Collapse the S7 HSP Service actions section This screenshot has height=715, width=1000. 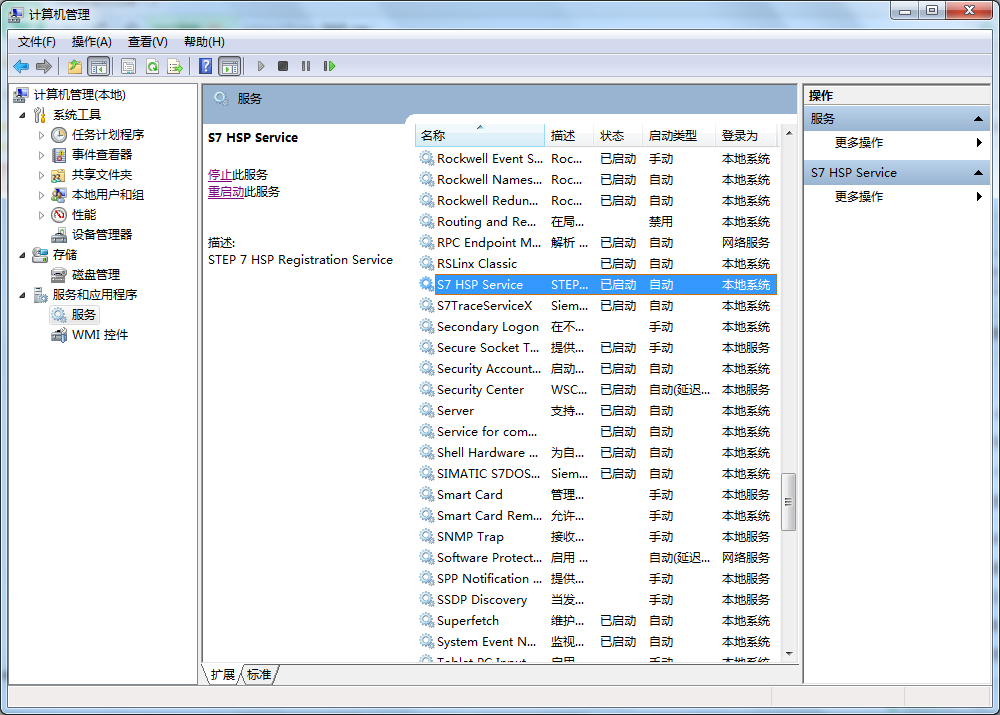click(x=978, y=173)
